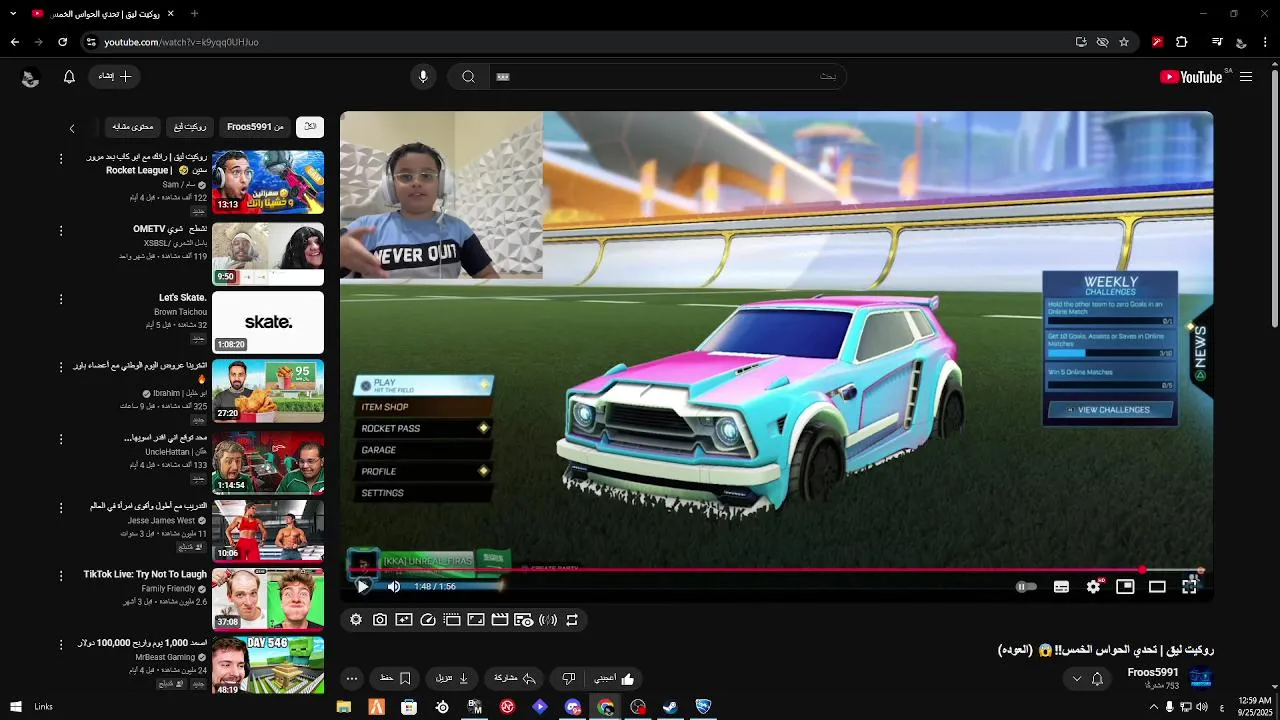
Task: Open notification bell dropdown for Froos5991
Action: [1087, 678]
